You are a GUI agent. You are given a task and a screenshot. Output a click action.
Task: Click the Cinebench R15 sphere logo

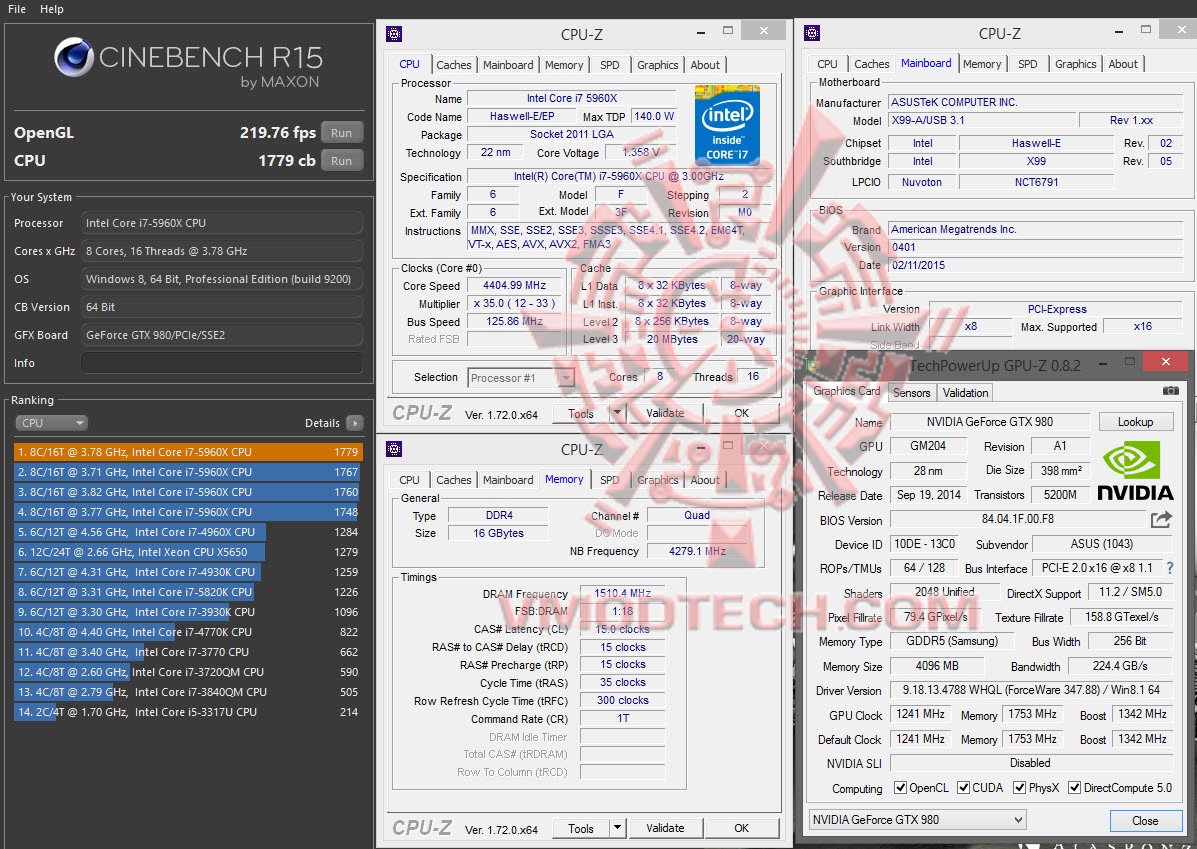click(x=74, y=57)
